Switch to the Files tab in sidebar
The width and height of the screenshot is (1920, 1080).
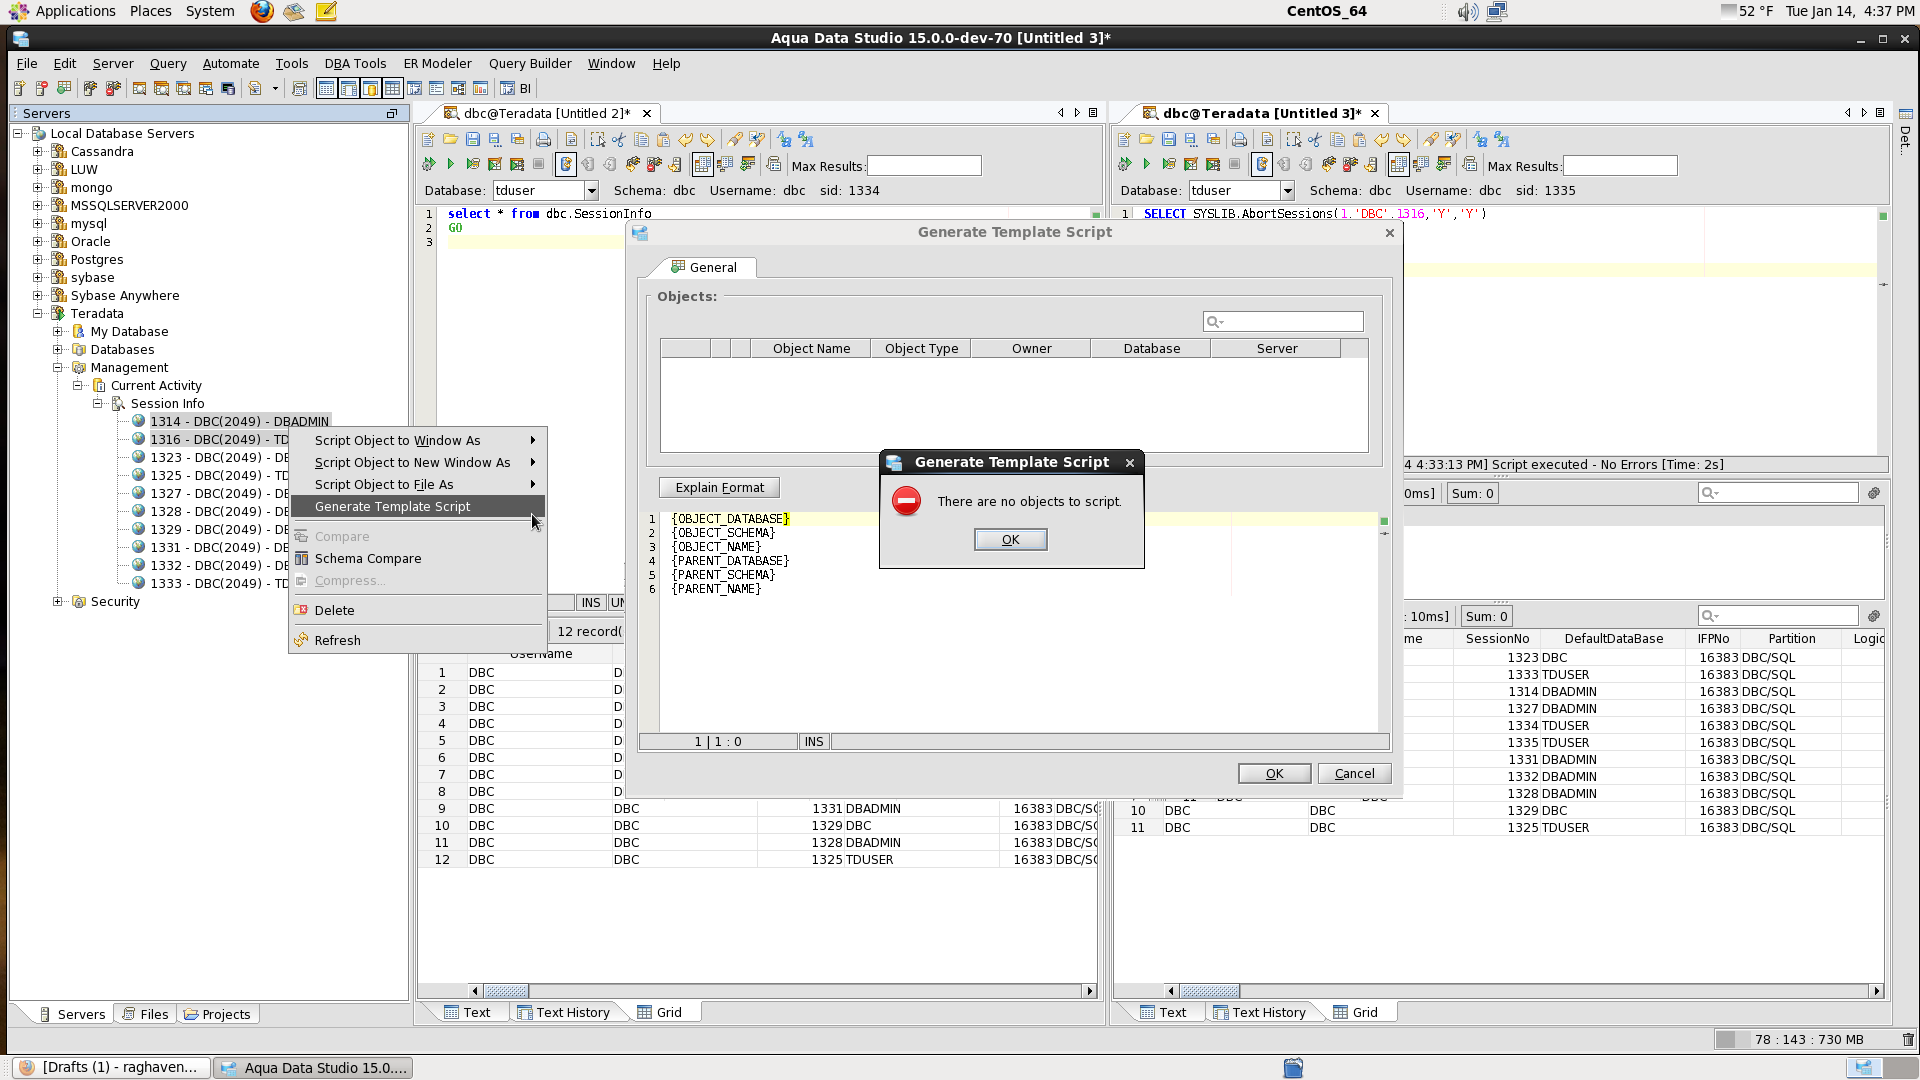(x=145, y=1014)
